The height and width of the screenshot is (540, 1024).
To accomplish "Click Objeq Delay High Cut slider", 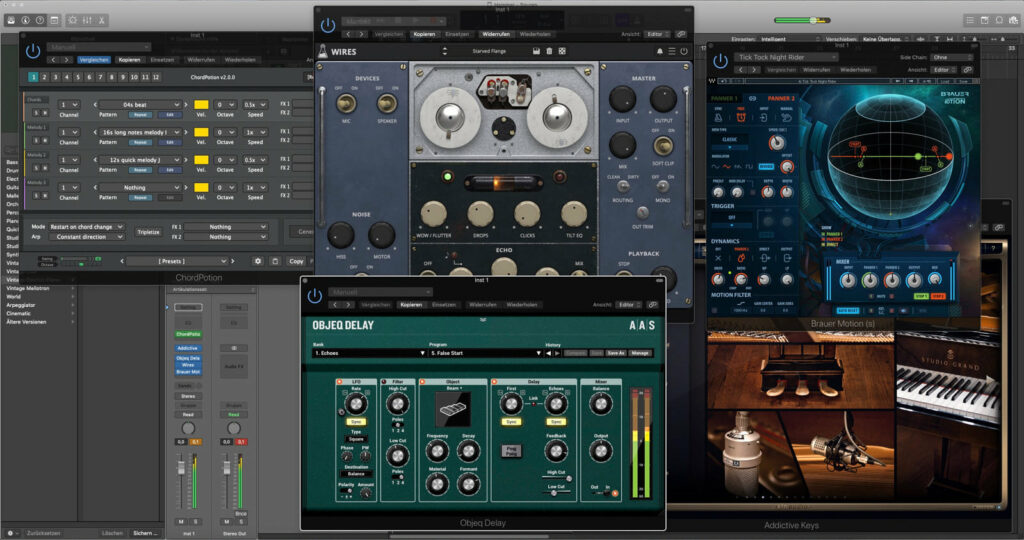I will tap(556, 479).
